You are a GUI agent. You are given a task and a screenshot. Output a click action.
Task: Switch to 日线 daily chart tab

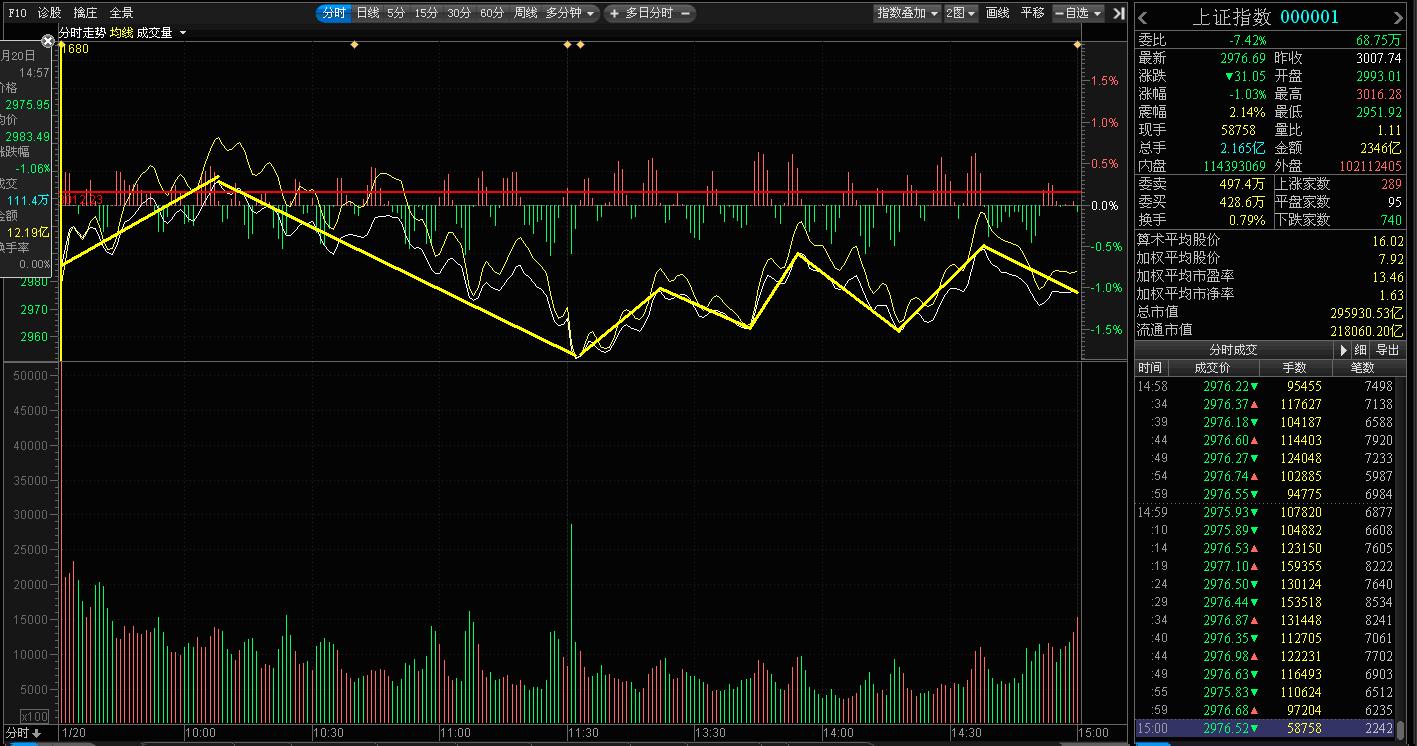pos(368,13)
